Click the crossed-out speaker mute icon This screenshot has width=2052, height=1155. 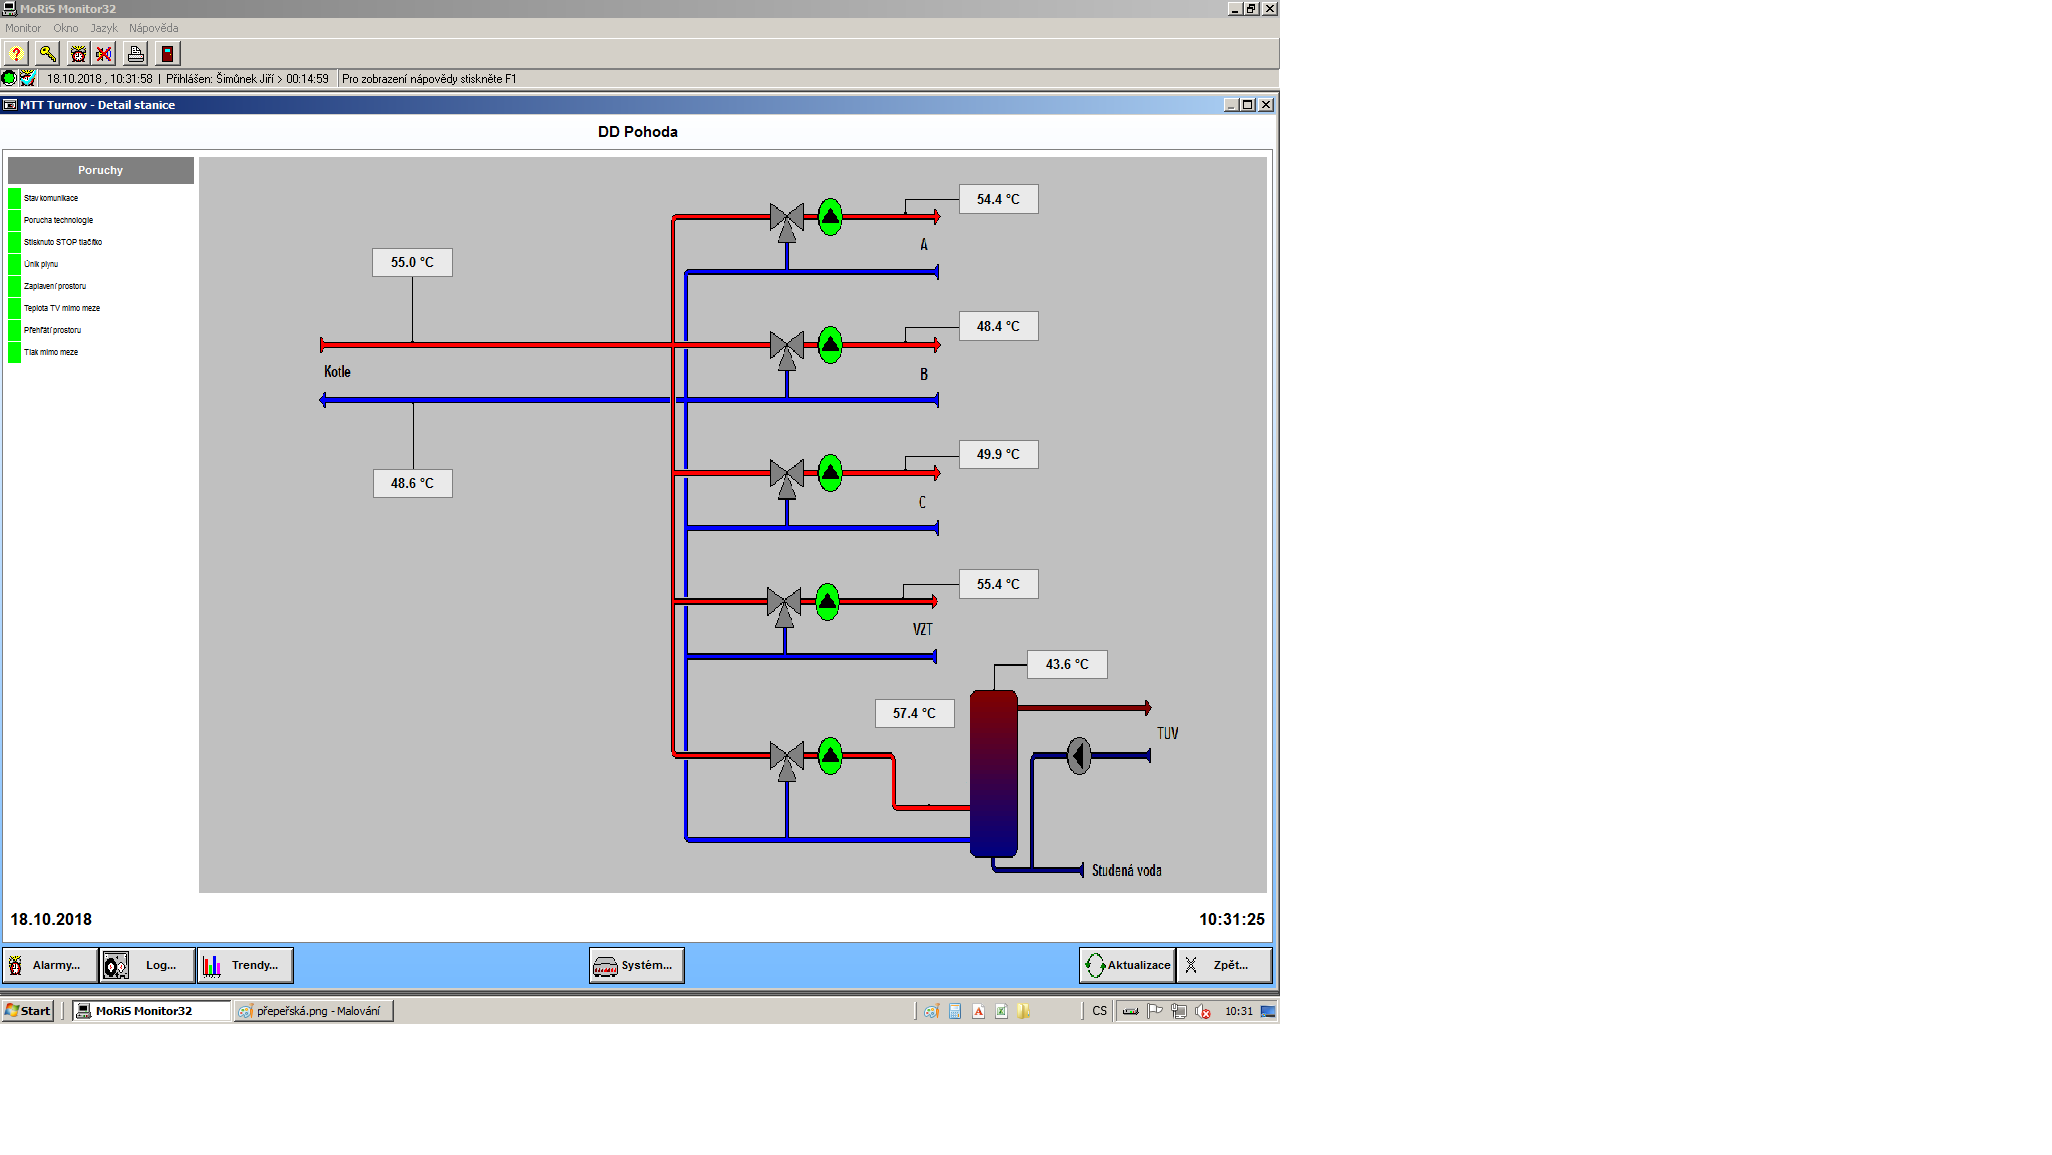[104, 54]
